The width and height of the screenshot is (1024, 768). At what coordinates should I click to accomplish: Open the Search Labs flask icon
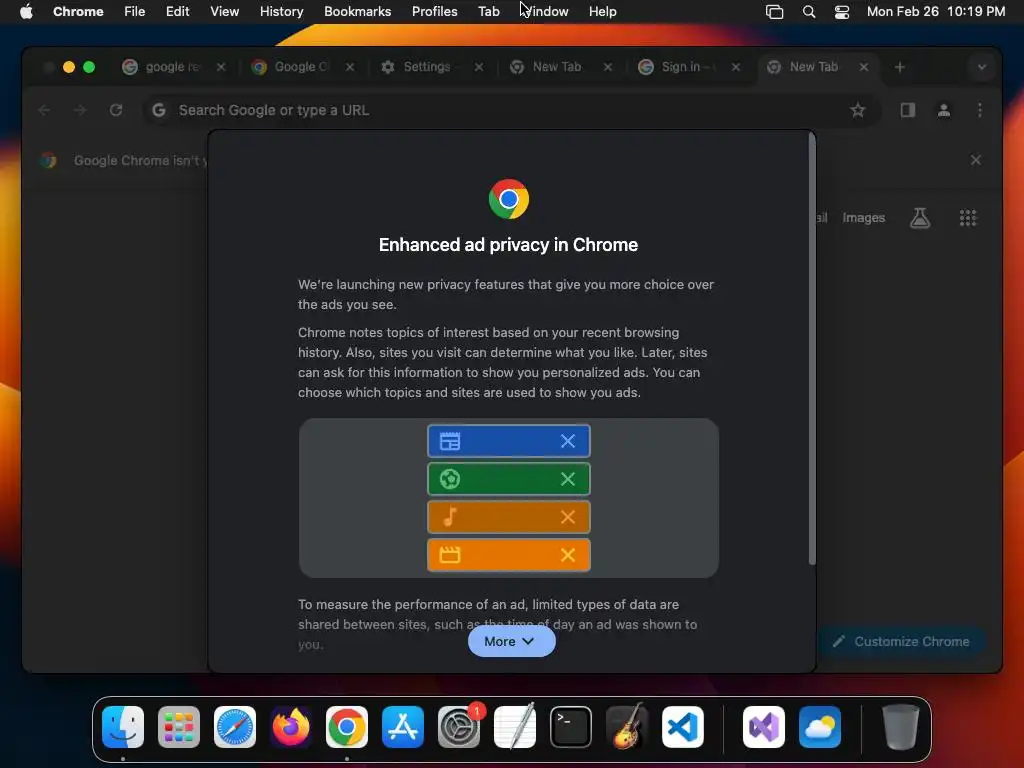tap(920, 217)
